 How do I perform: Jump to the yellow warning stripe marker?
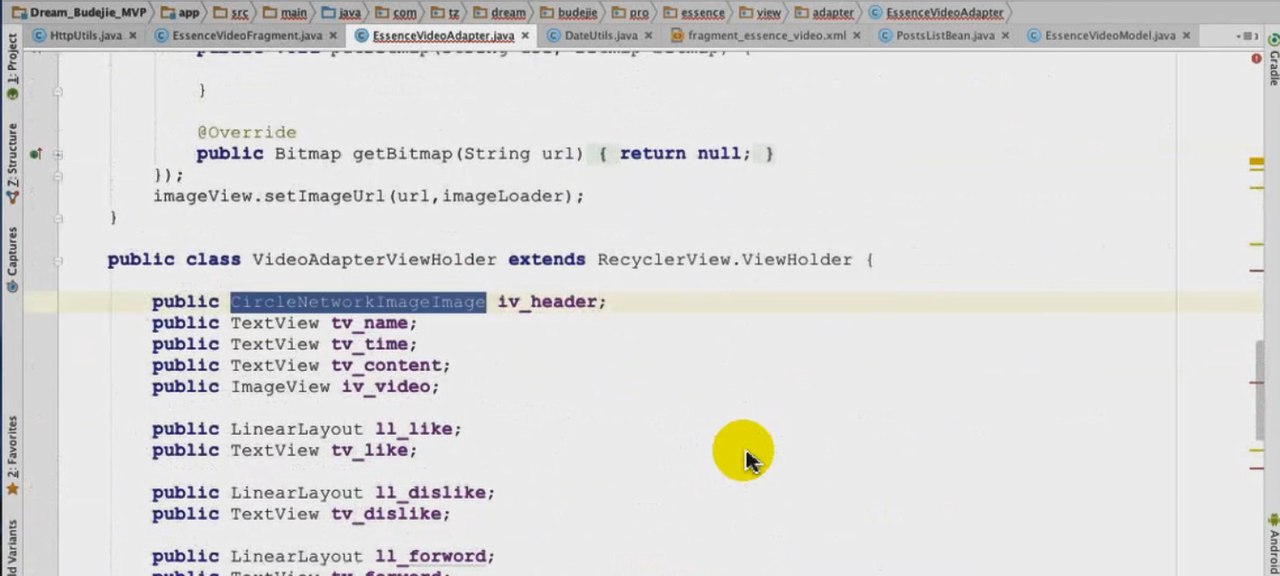click(x=1256, y=161)
